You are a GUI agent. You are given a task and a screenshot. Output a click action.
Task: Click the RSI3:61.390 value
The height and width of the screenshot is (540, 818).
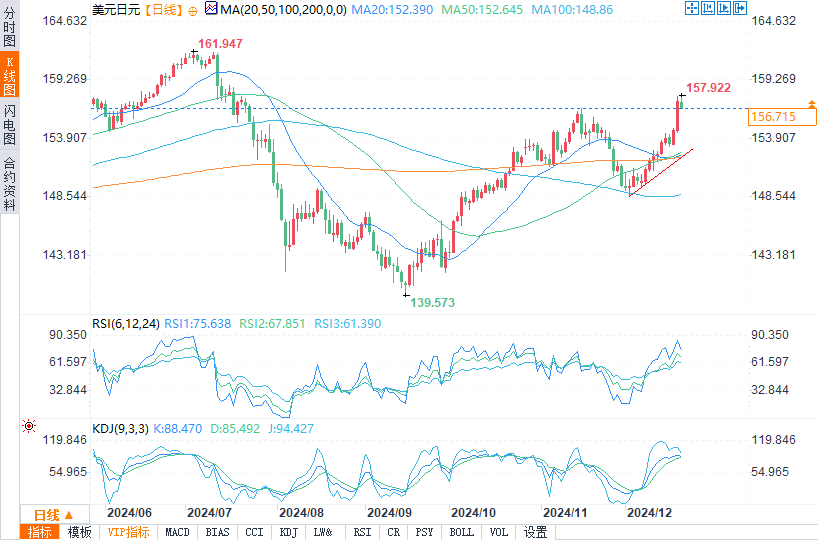click(347, 323)
